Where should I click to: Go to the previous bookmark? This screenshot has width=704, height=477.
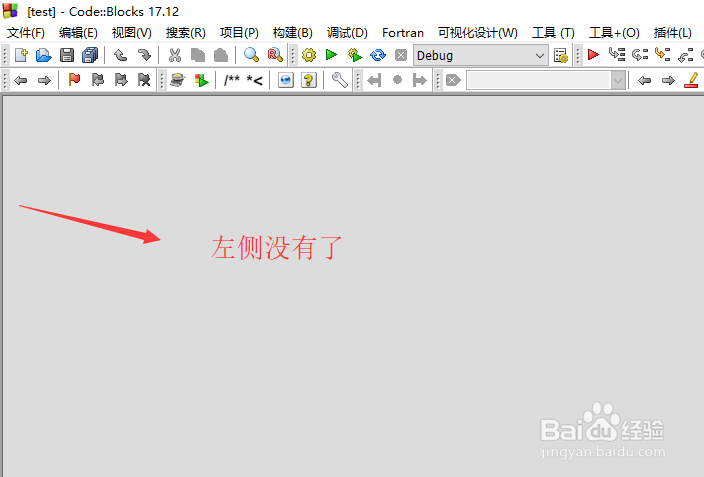click(x=97, y=80)
